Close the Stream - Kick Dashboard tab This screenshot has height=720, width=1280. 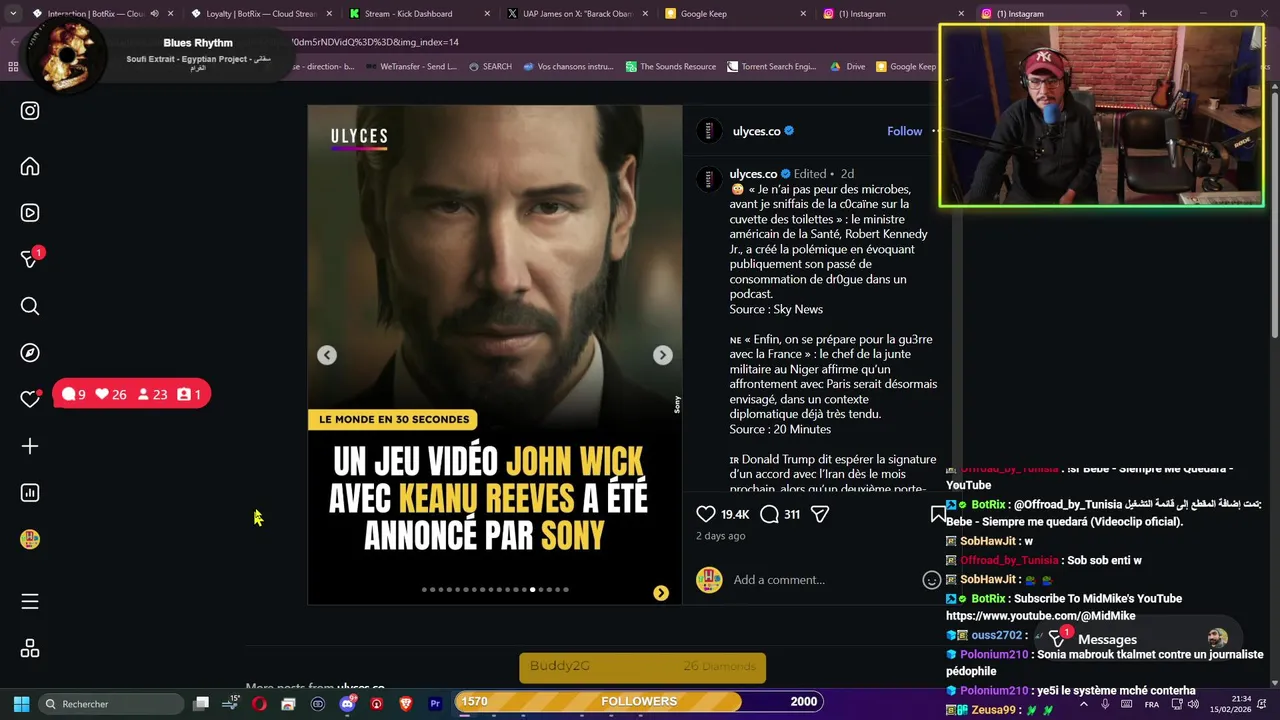click(x=487, y=14)
